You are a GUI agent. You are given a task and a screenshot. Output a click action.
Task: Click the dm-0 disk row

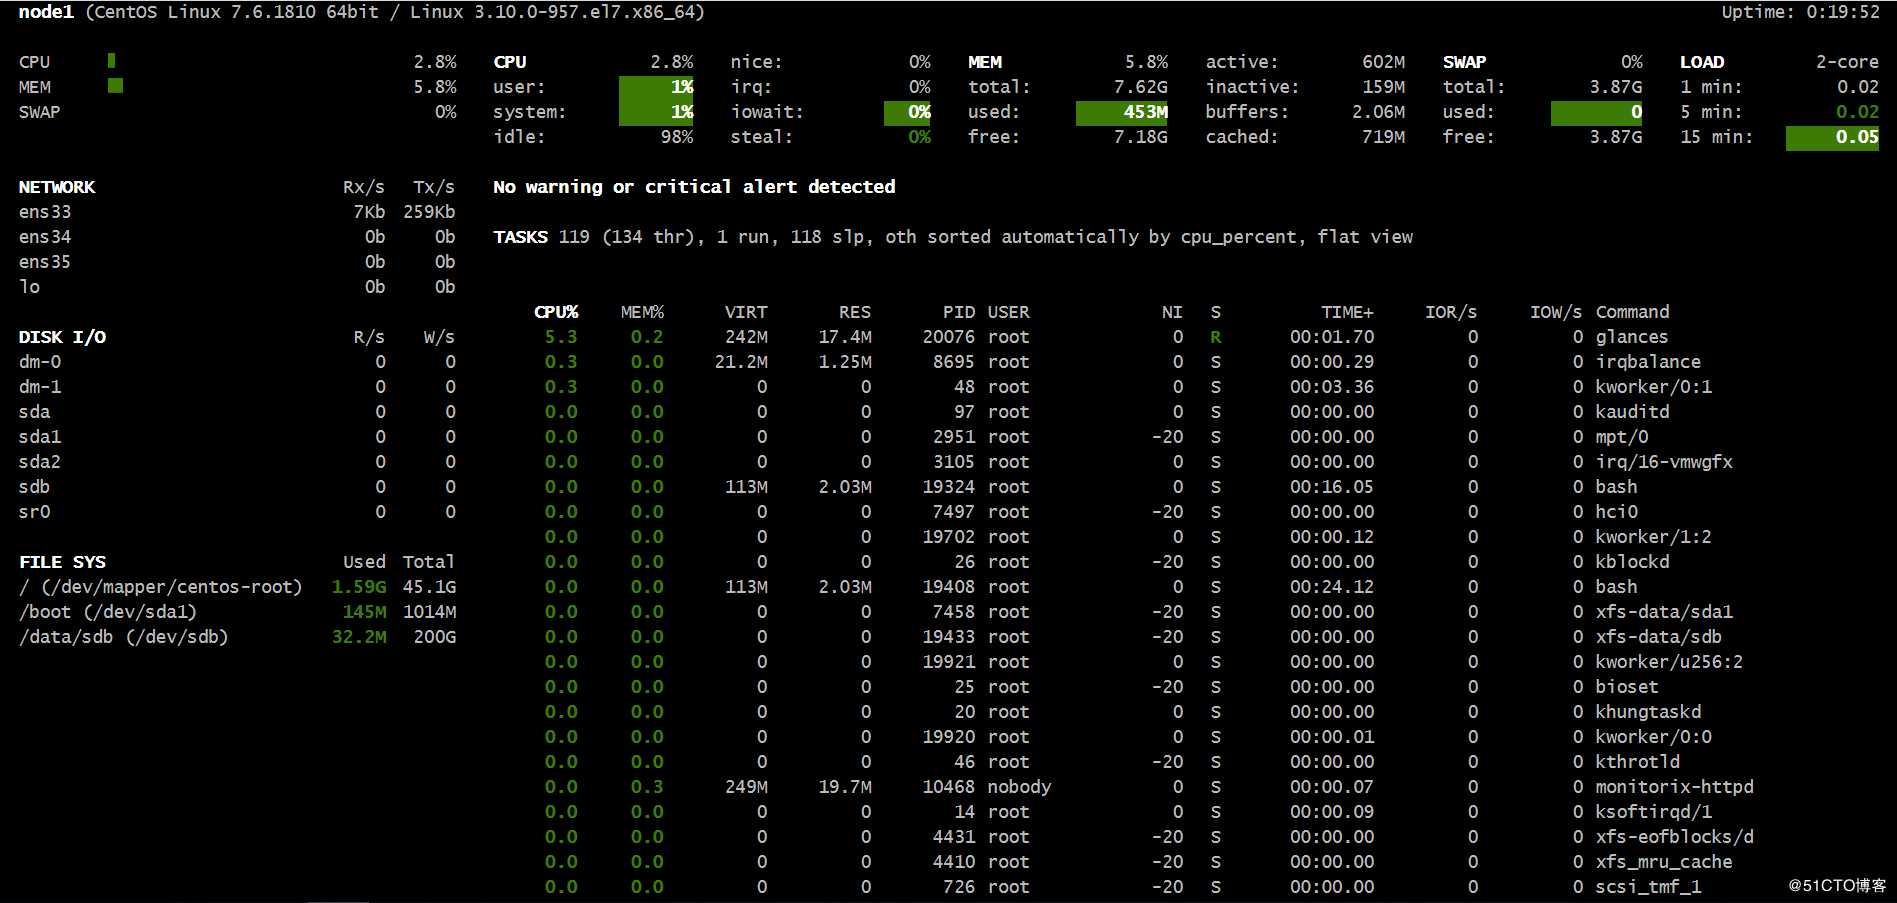237,362
